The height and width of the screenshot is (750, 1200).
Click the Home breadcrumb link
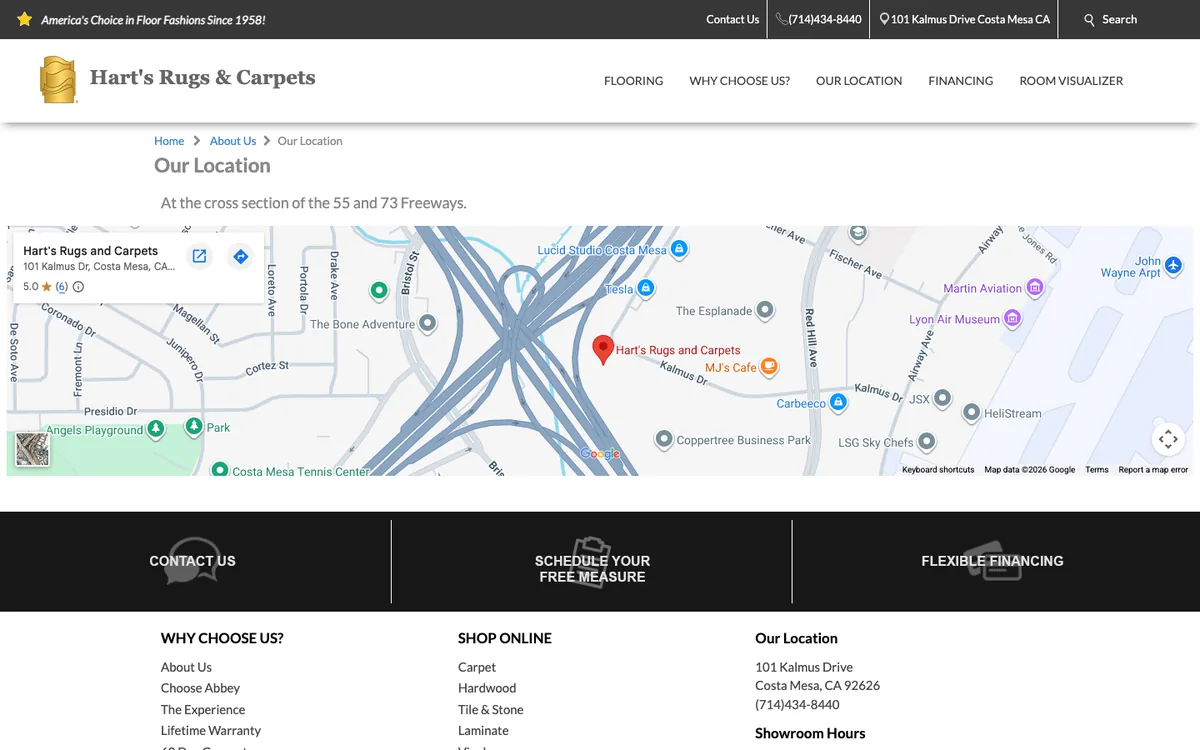point(169,141)
